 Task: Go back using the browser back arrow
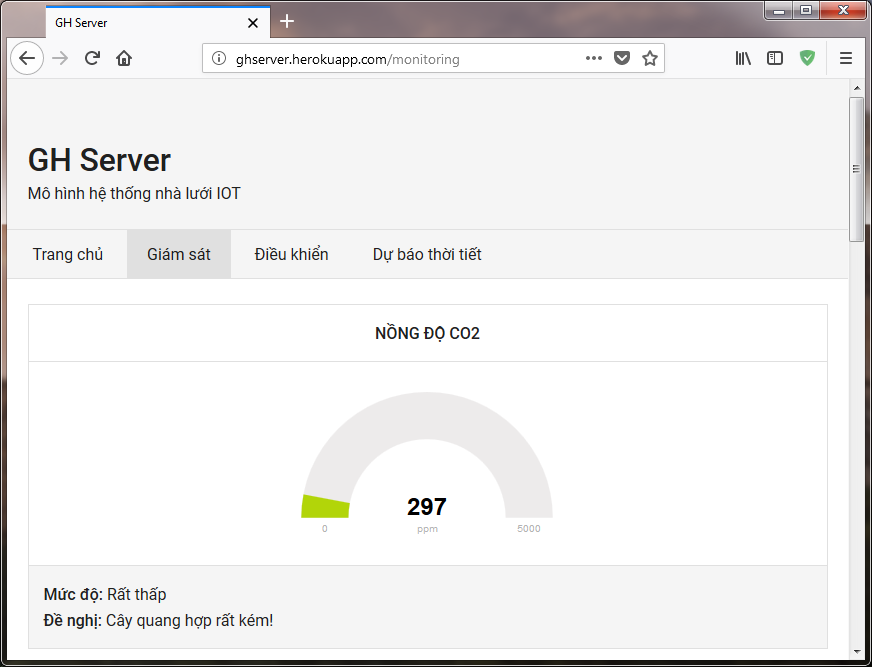coord(27,58)
